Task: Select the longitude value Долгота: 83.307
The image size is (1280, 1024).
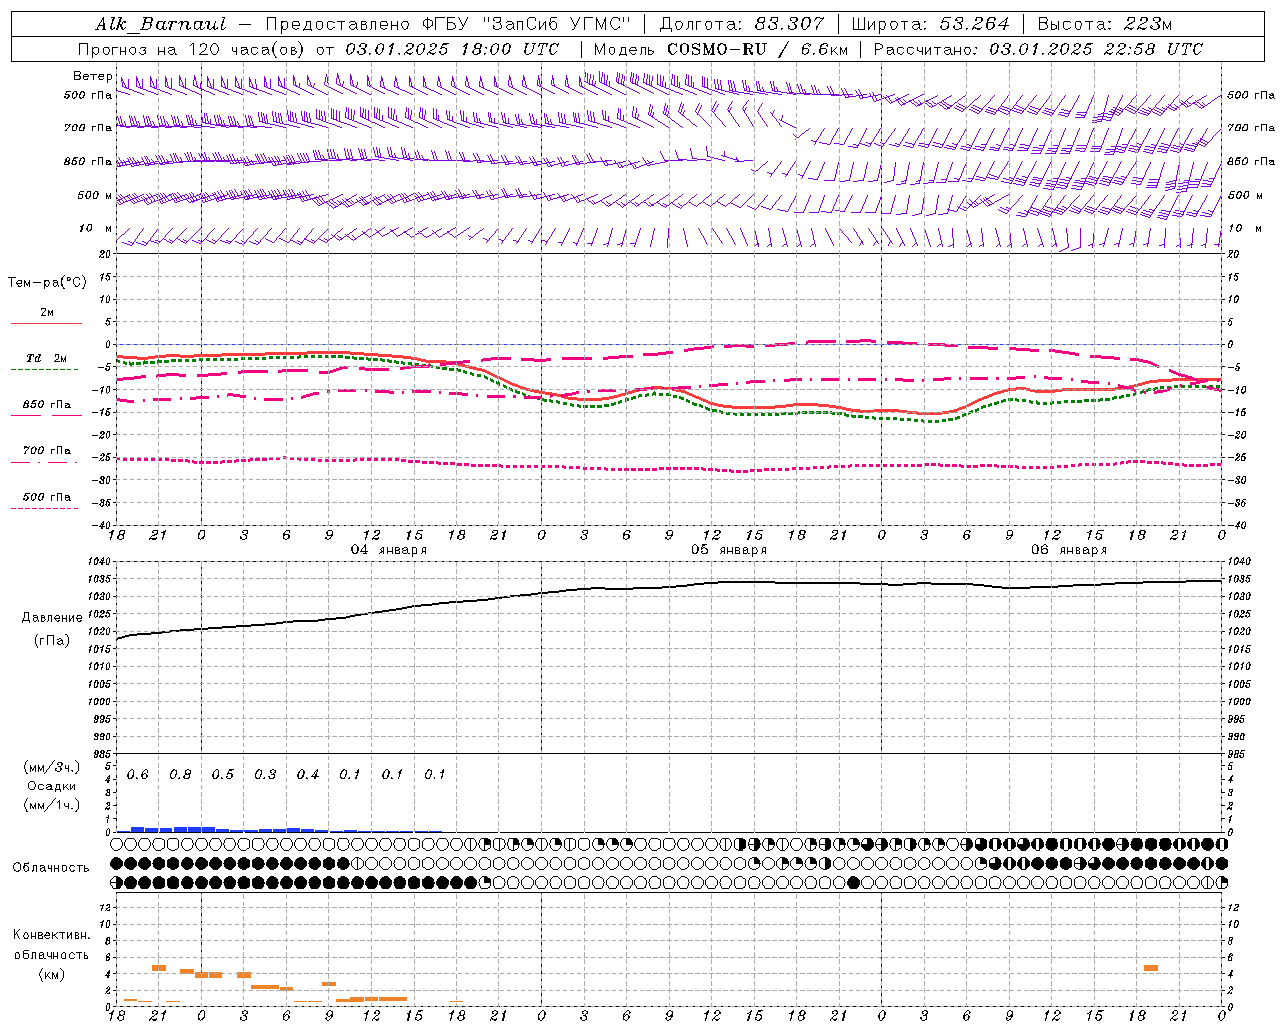Action: pos(742,24)
